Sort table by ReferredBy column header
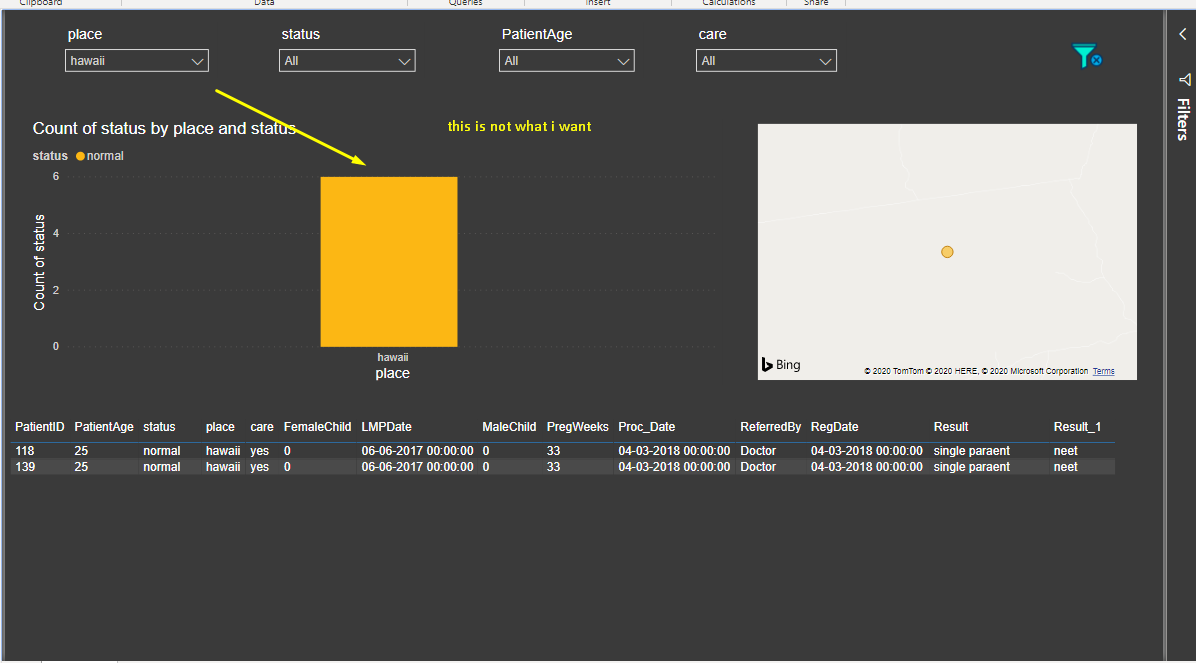This screenshot has width=1196, height=663. click(770, 427)
